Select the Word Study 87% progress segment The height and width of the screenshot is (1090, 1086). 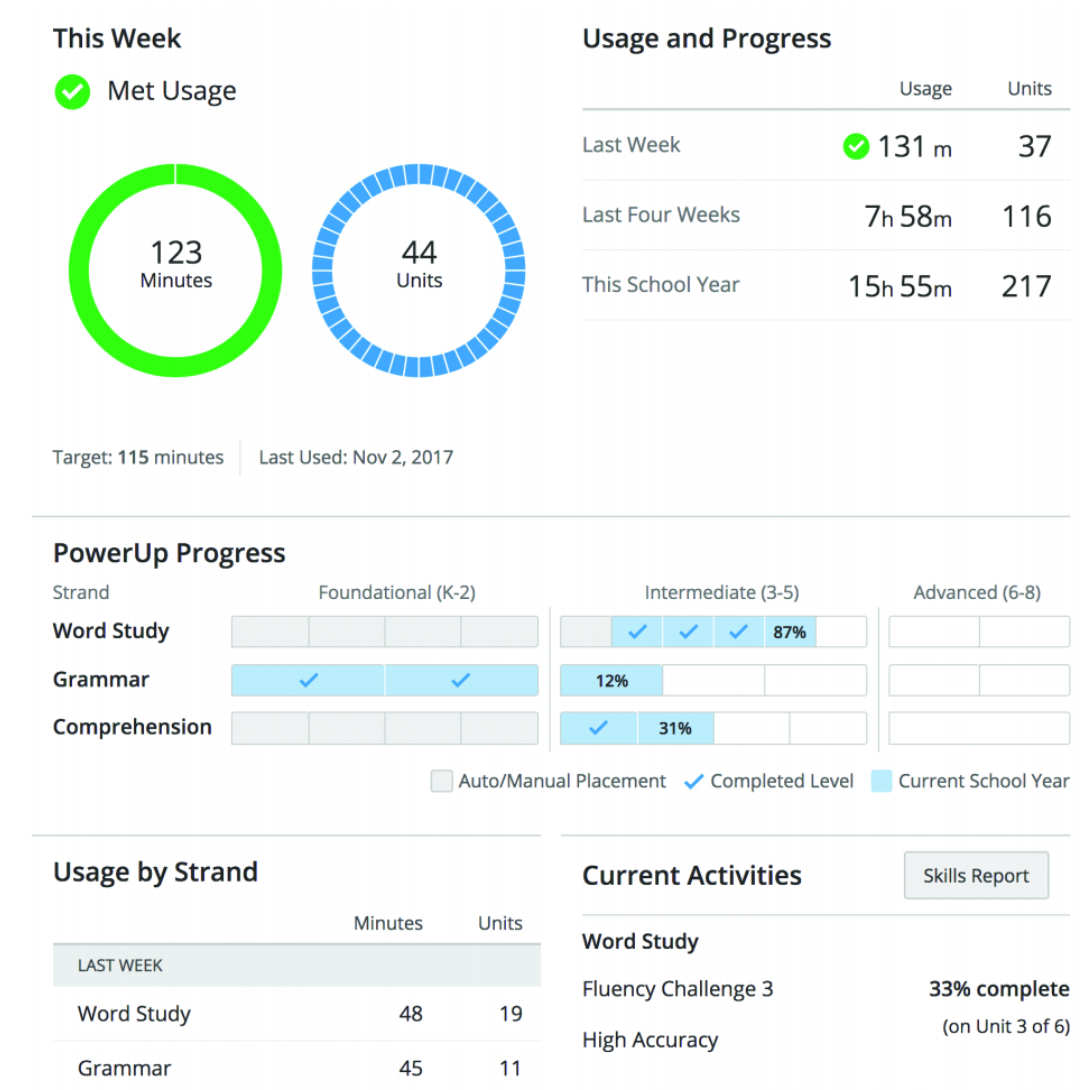tap(789, 632)
